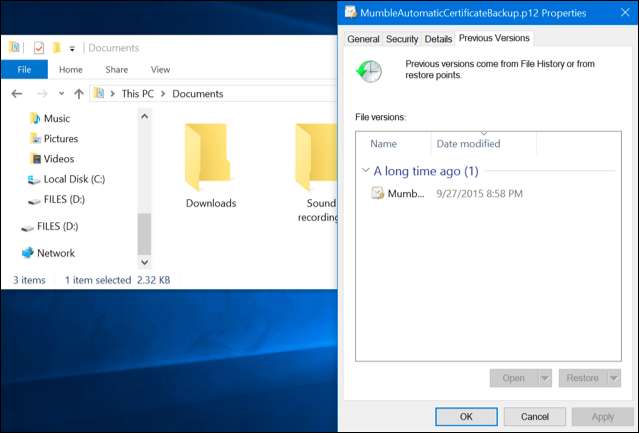Select the Previous Versions tab

494,38
